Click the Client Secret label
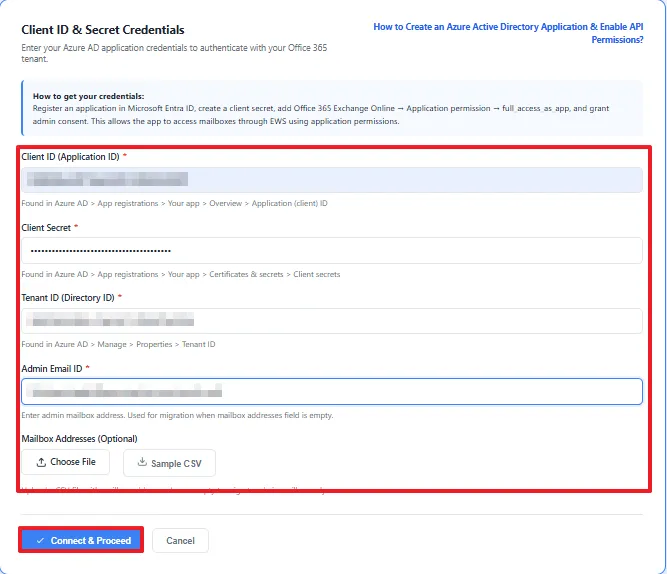The image size is (667, 574). (46, 228)
